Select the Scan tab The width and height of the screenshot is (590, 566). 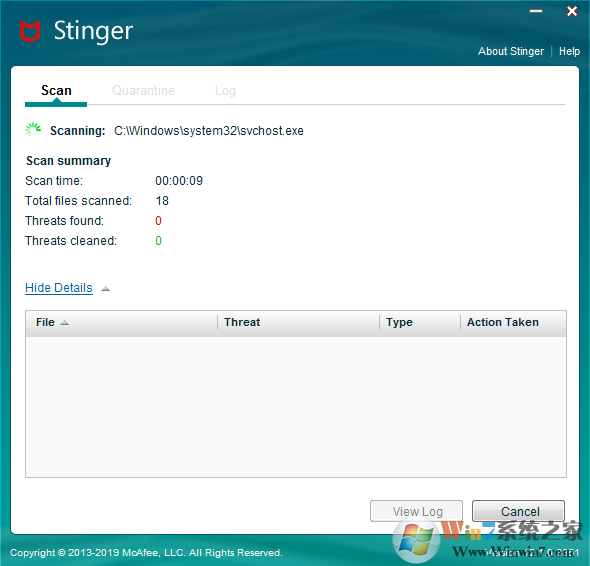point(56,91)
